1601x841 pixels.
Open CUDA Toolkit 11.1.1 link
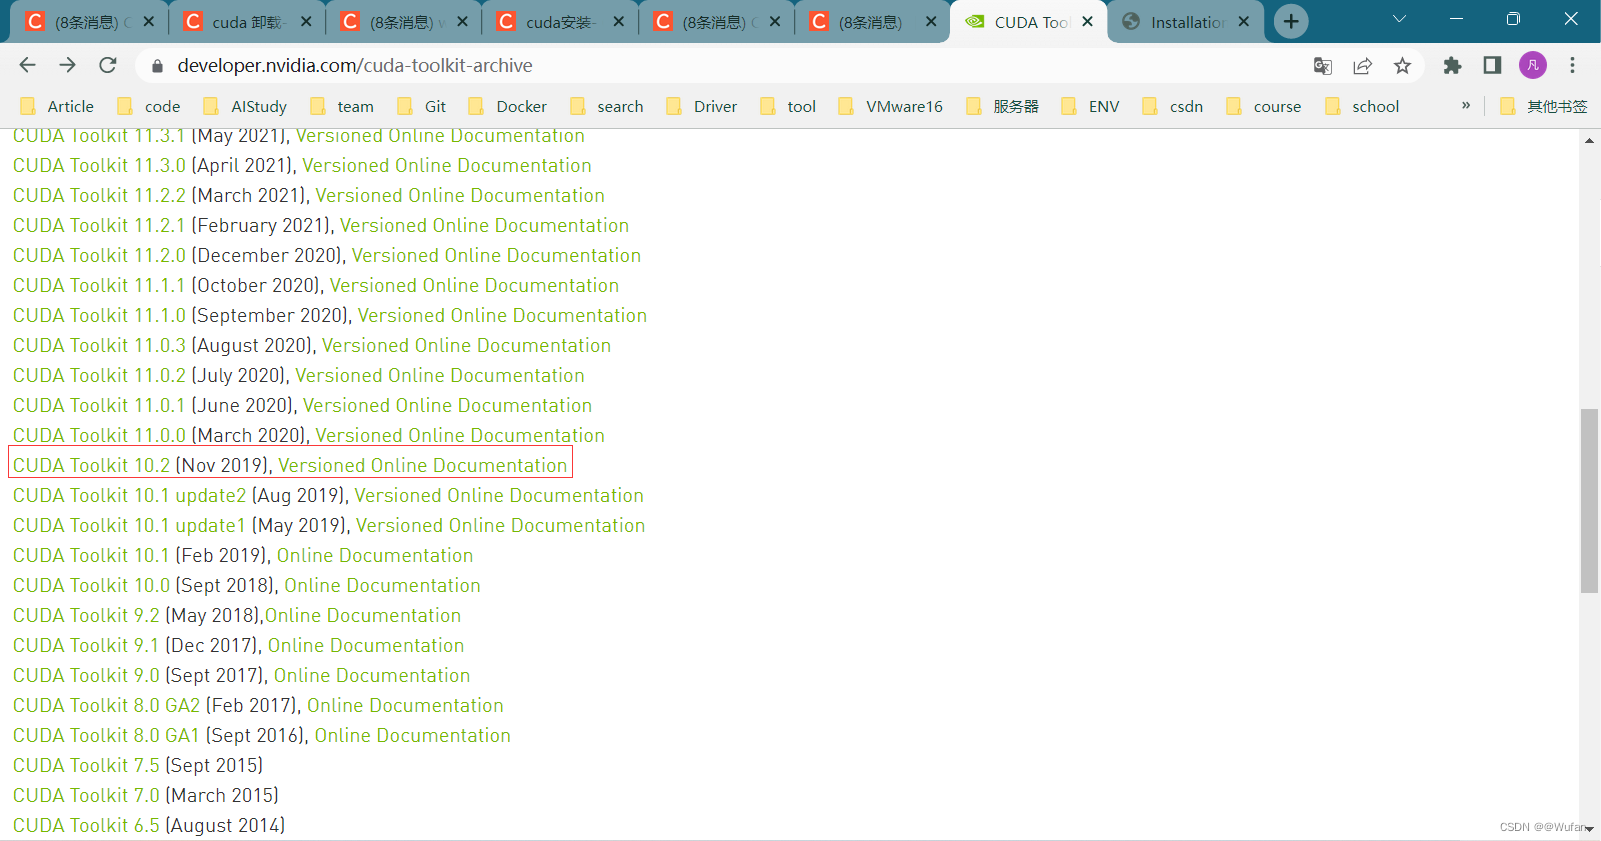[99, 285]
